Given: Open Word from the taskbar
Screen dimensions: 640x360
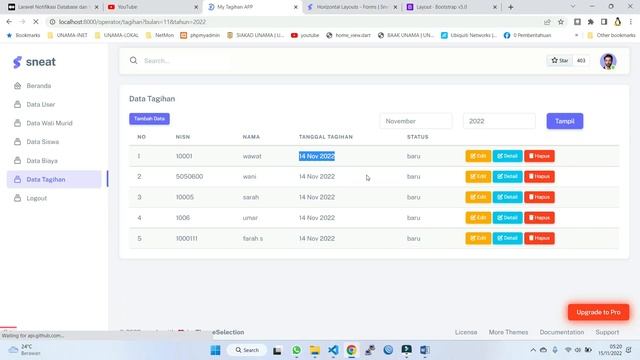Looking at the screenshot, I should [424, 350].
